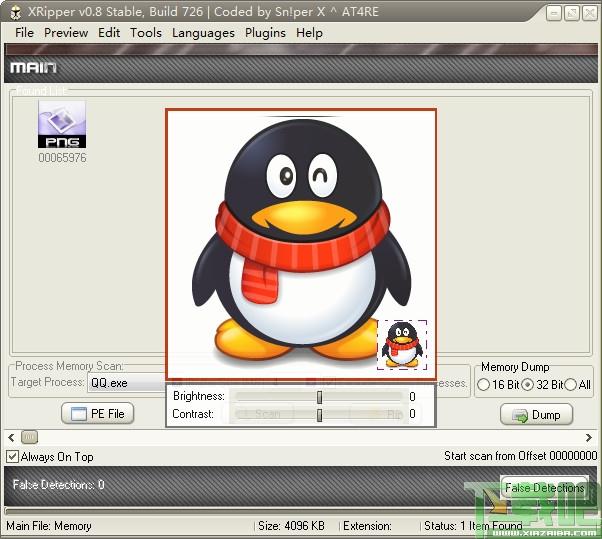This screenshot has width=602, height=539.
Task: Open the Preview menu
Action: click(66, 33)
